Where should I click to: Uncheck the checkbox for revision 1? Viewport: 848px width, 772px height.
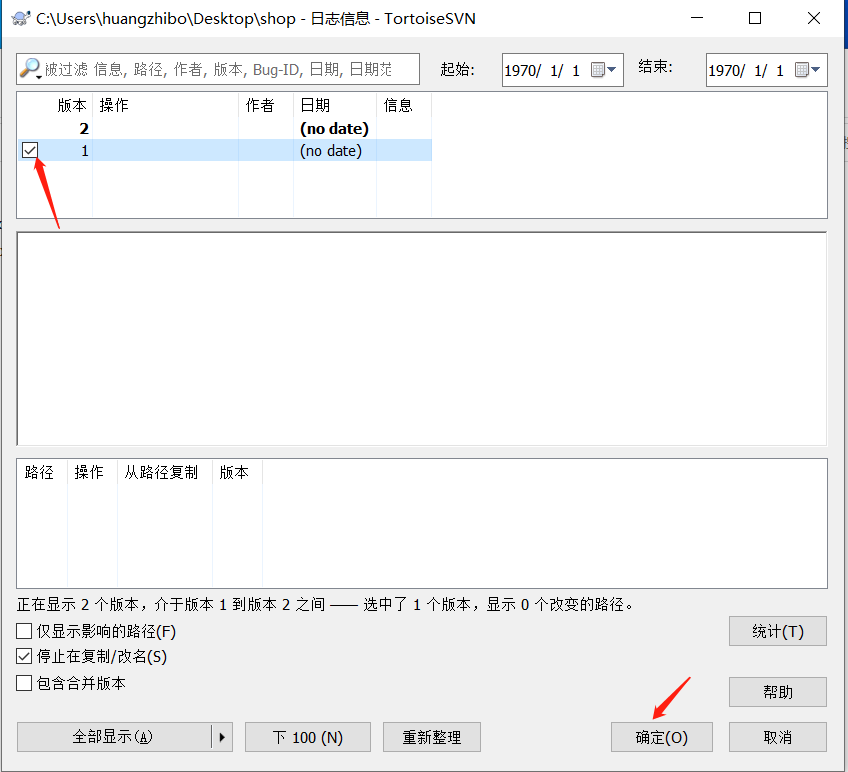tap(30, 150)
